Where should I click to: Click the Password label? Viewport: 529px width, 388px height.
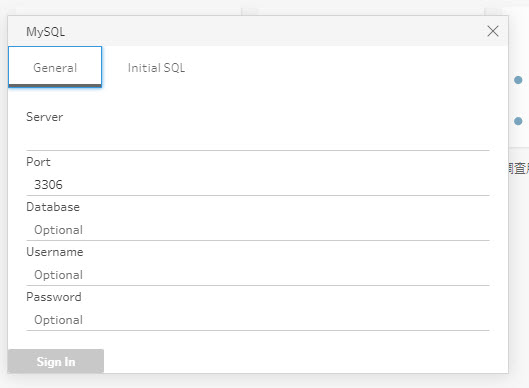click(54, 297)
